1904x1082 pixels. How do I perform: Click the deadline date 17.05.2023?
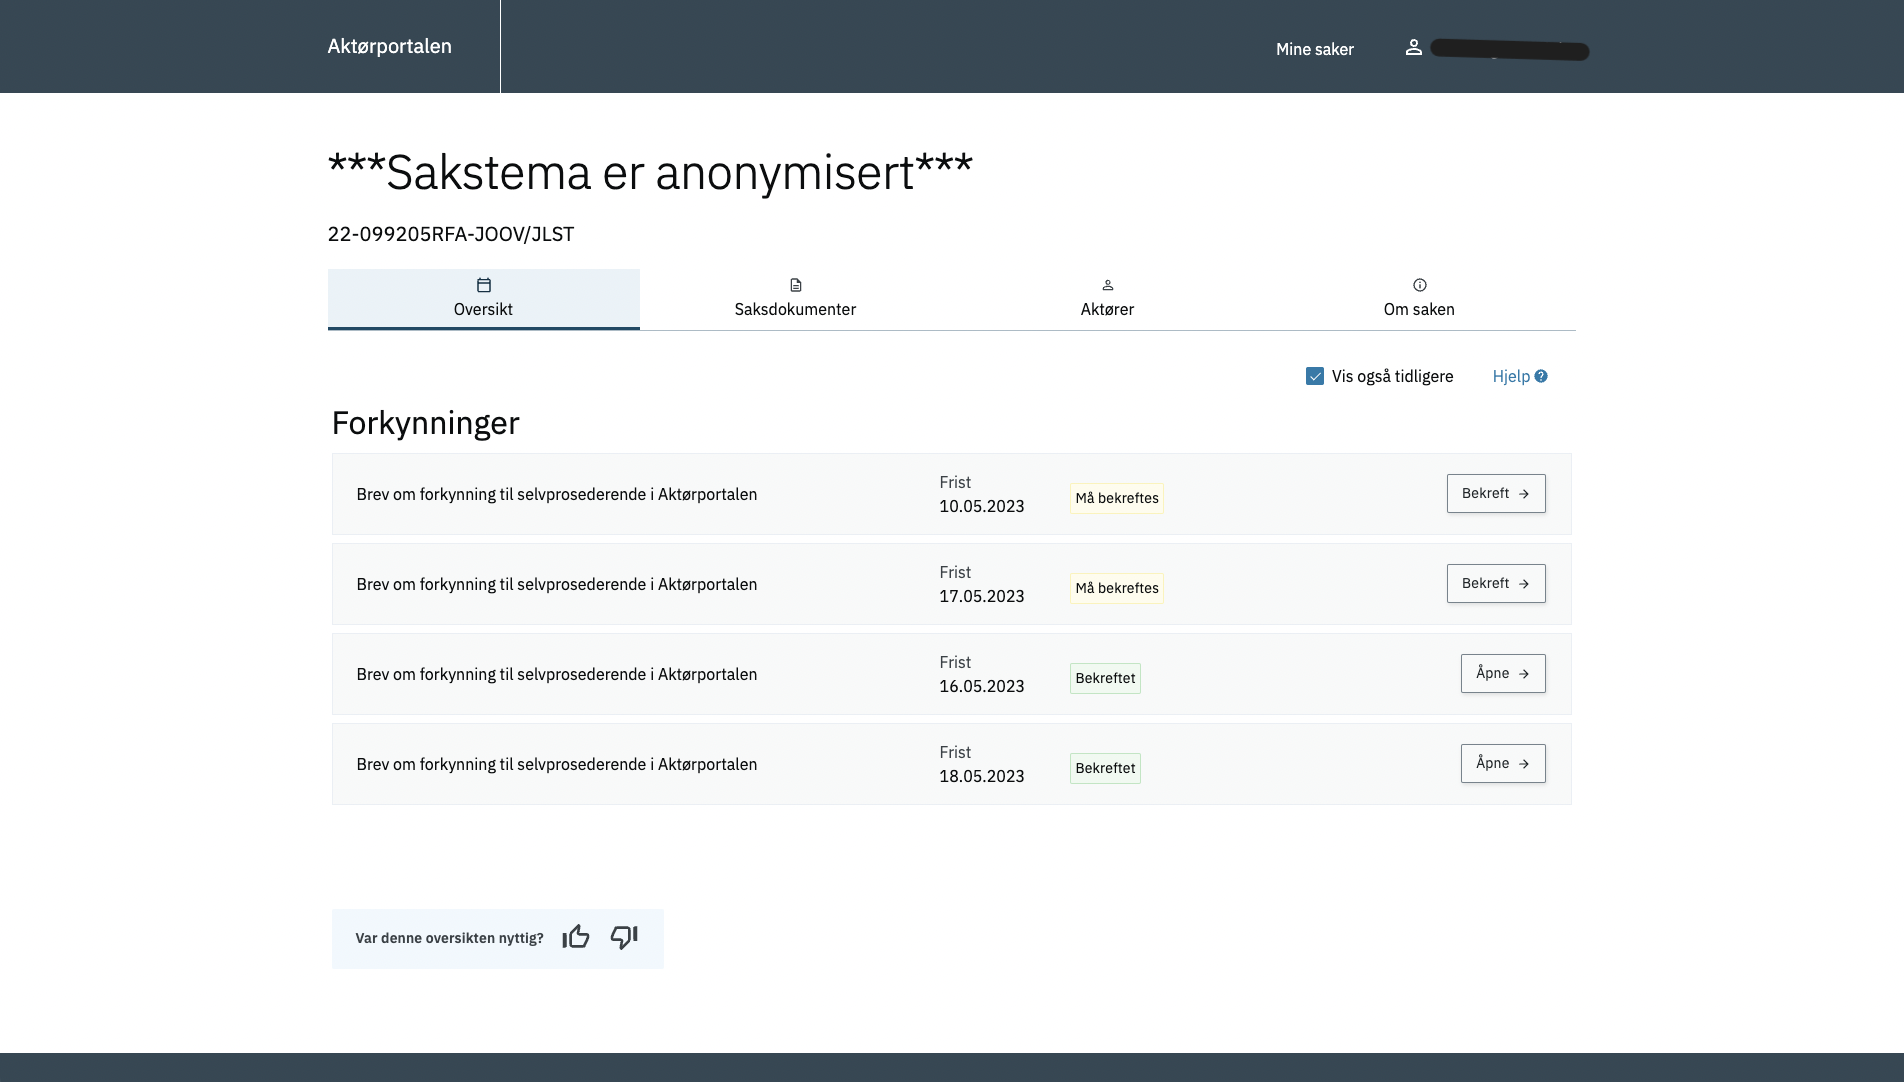(x=982, y=596)
